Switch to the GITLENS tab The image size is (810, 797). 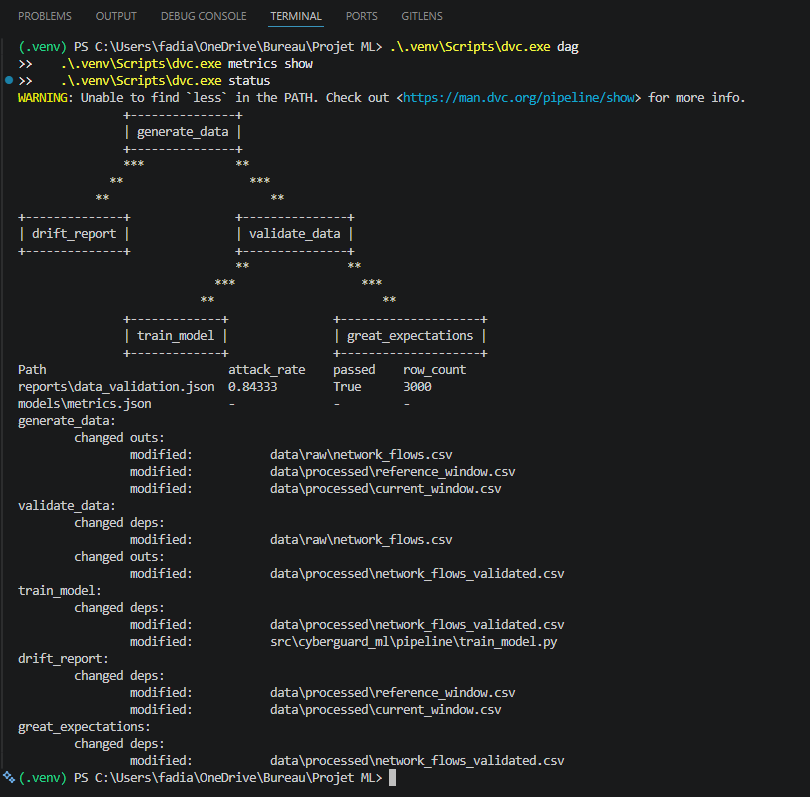coord(422,16)
